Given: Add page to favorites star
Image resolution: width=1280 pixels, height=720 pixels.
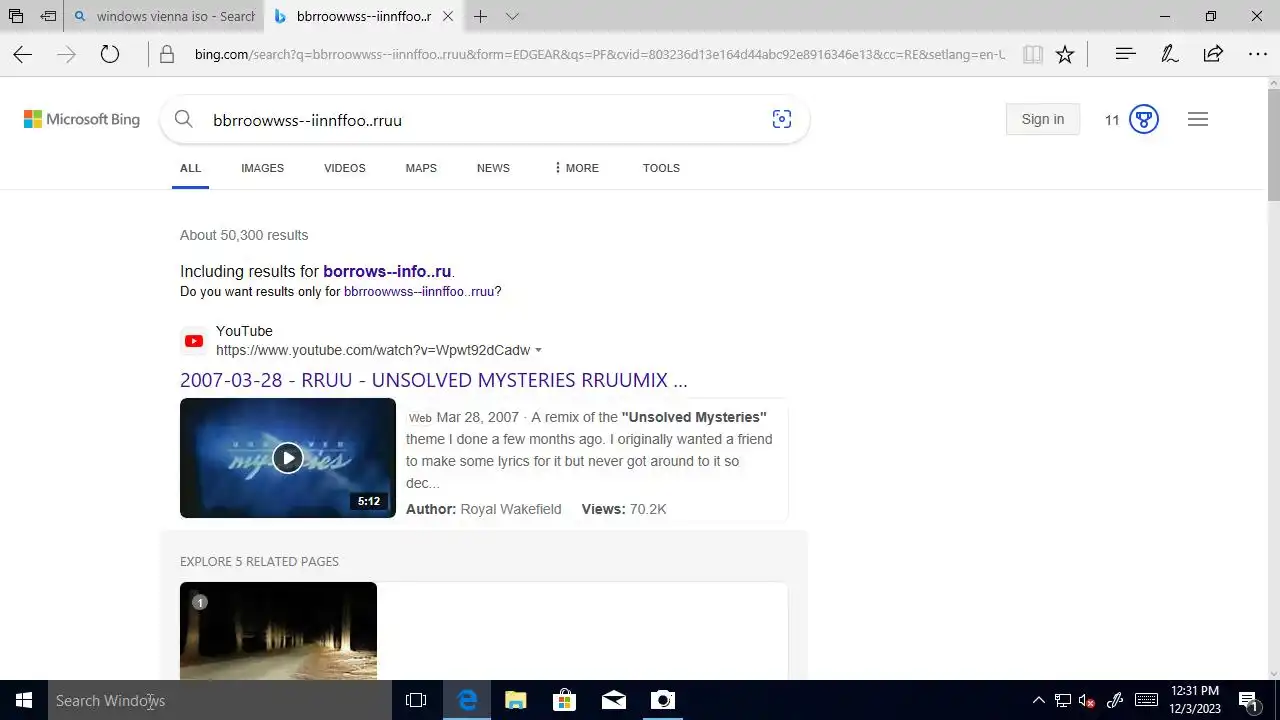Looking at the screenshot, I should (1065, 55).
